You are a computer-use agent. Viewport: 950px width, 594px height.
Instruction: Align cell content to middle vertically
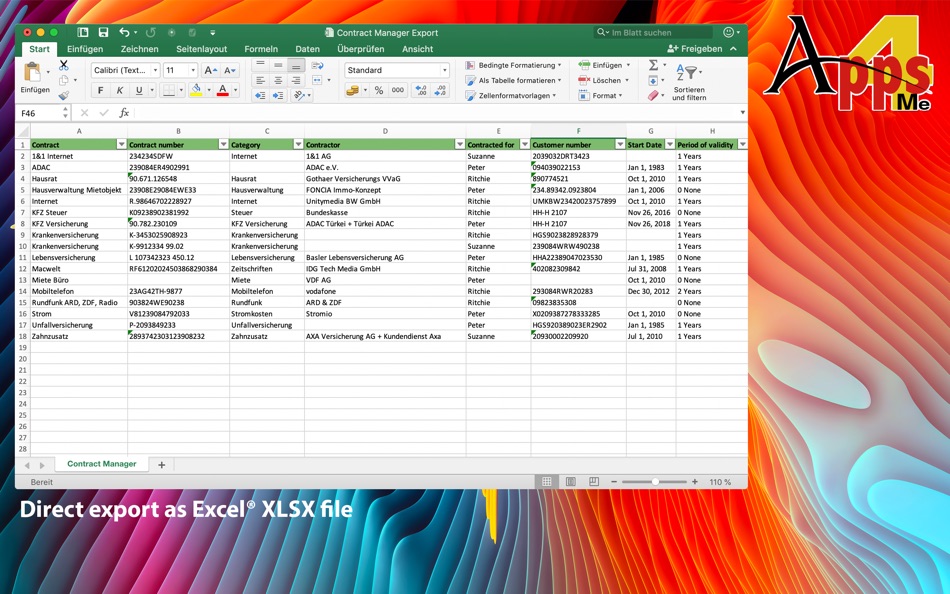(x=278, y=65)
